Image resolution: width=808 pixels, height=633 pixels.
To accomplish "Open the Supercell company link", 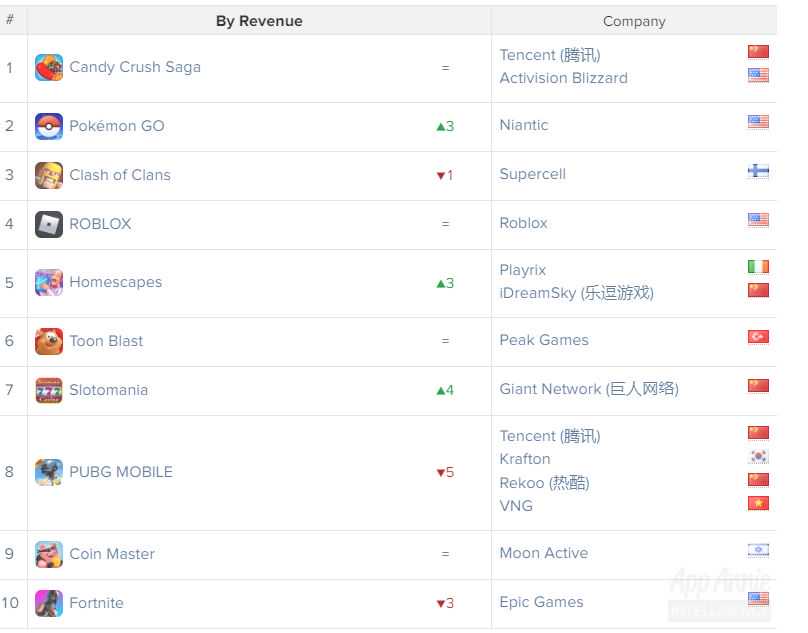I will coord(533,174).
